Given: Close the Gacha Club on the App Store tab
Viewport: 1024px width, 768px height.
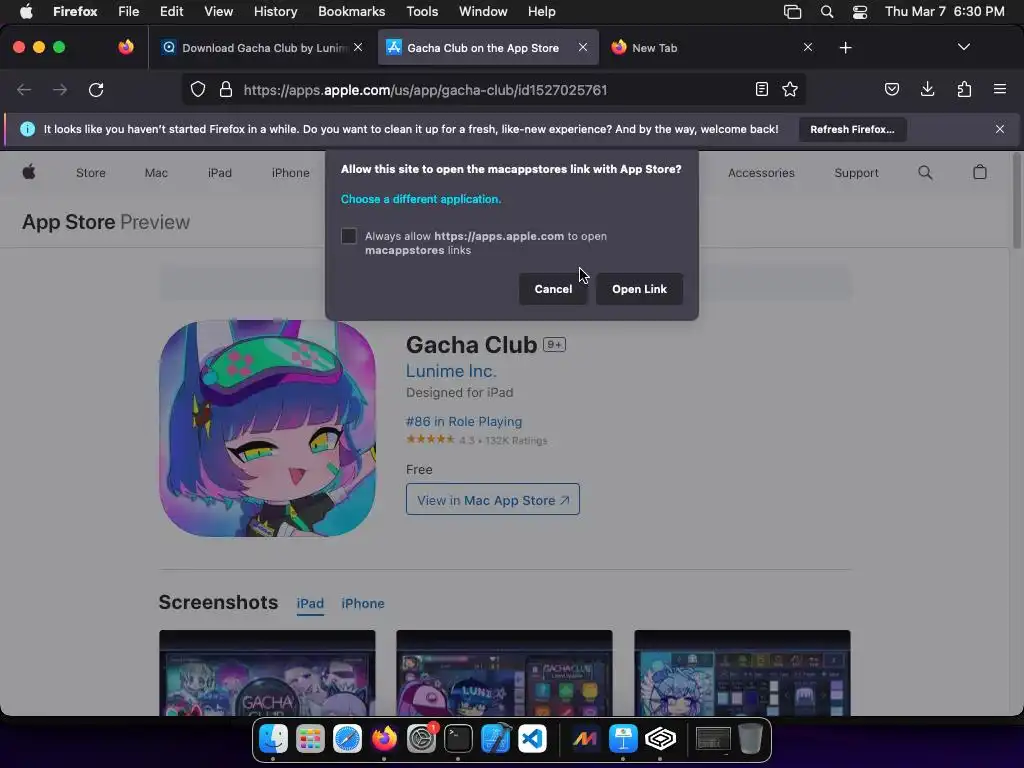Looking at the screenshot, I should click(x=583, y=47).
